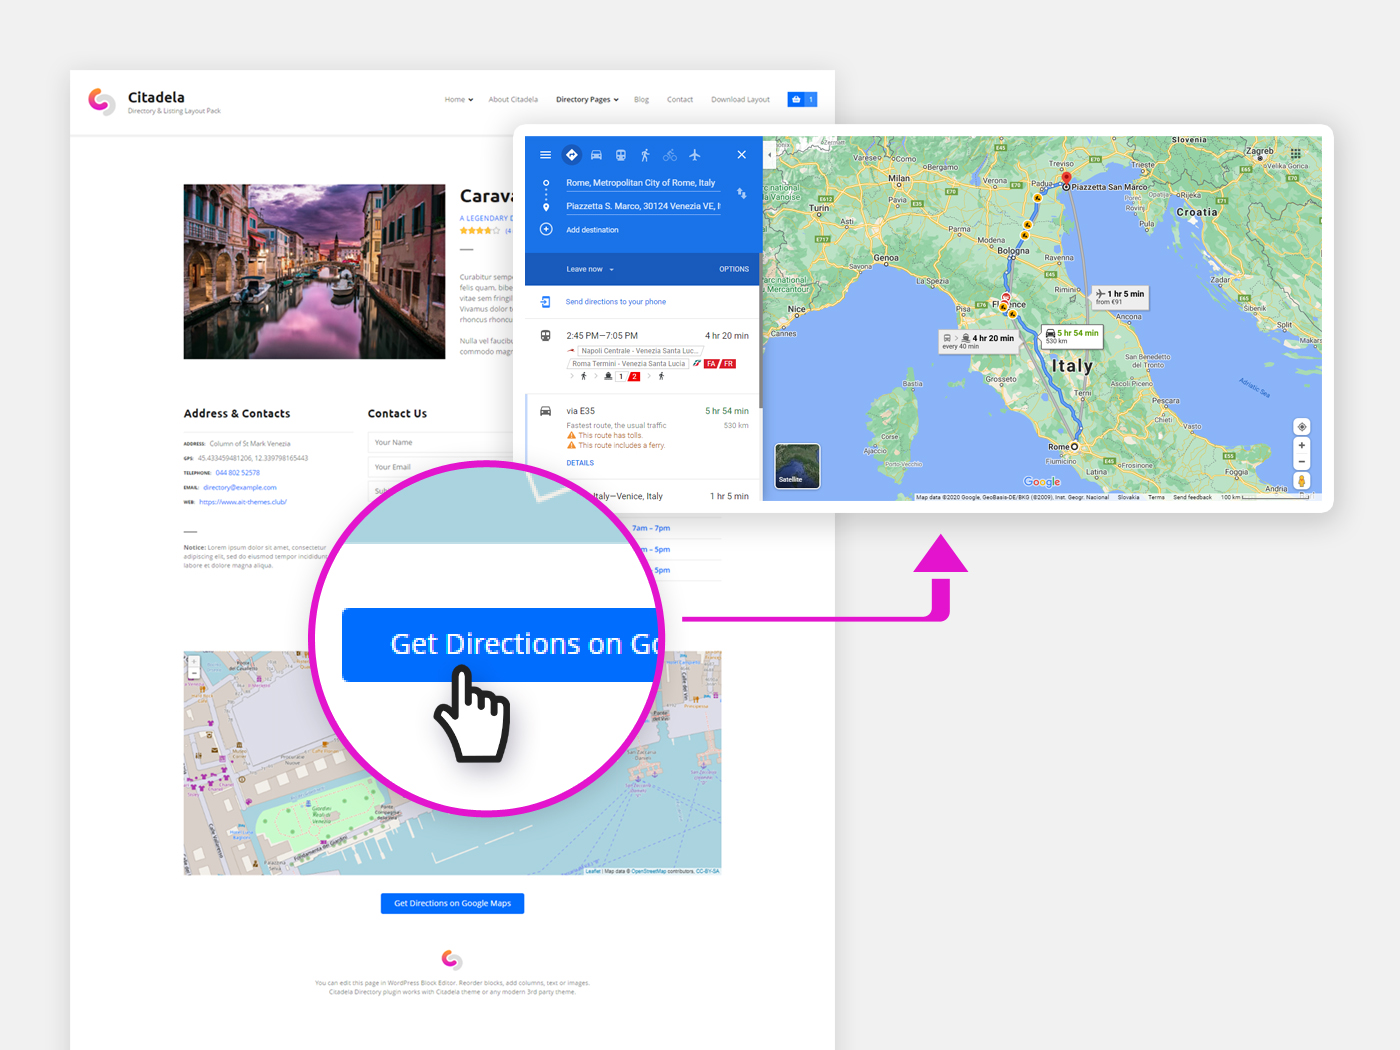Open the shopping cart in site header
This screenshot has height=1050, width=1400.
coord(802,99)
